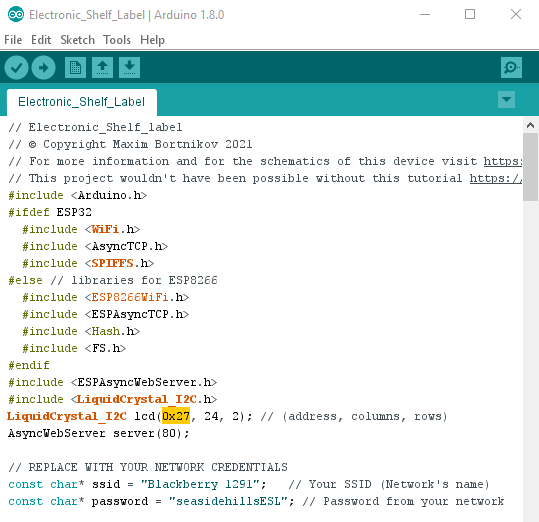This screenshot has width=539, height=522.
Task: Click the Verify checkmark button
Action: point(16,68)
